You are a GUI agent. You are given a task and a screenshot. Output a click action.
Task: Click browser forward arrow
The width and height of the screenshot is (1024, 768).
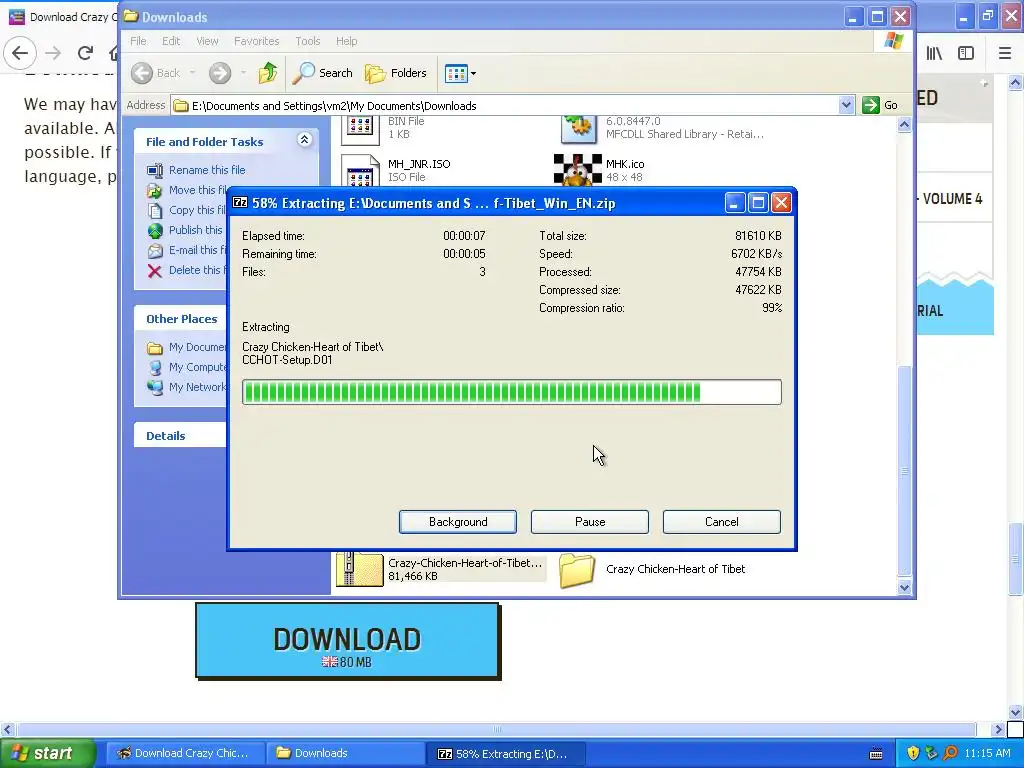point(53,53)
